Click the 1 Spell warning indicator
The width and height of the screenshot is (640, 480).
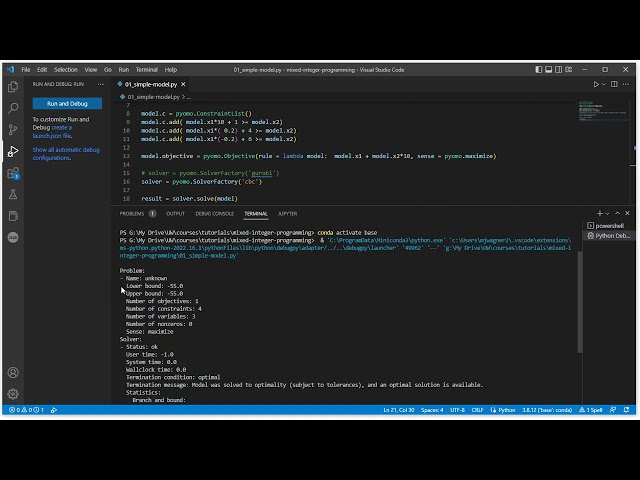tap(590, 410)
